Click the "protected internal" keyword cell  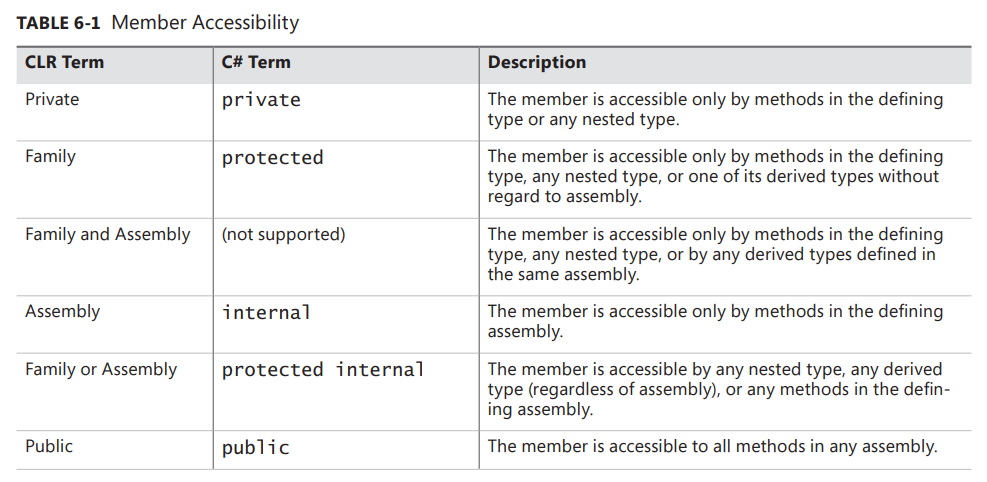coord(323,370)
